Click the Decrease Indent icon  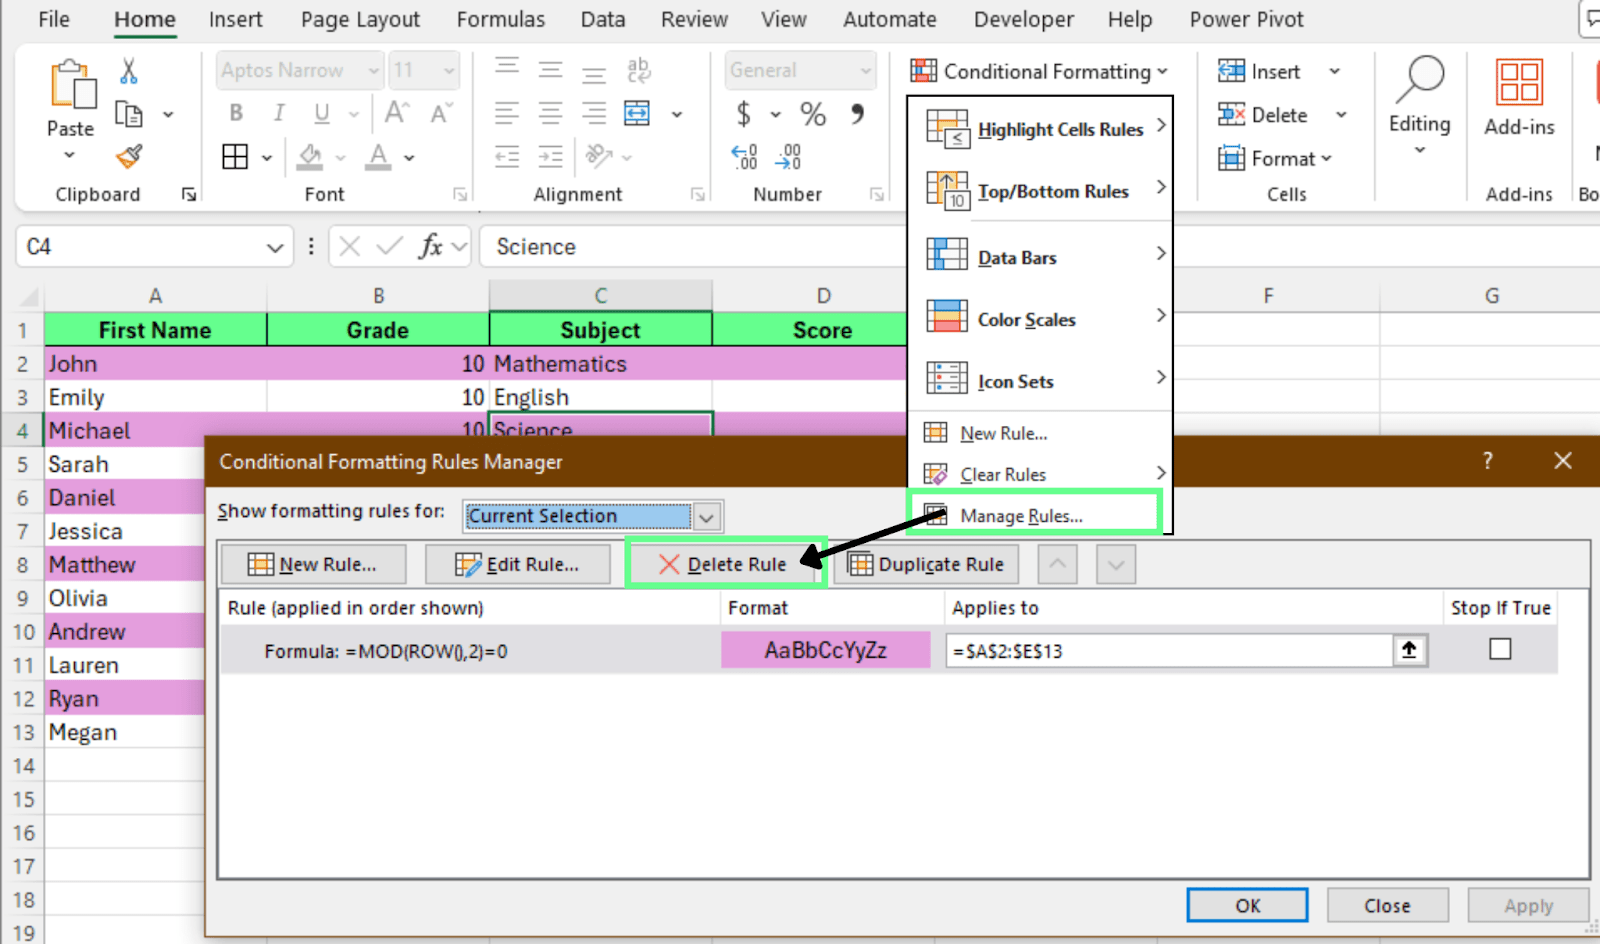coord(507,157)
